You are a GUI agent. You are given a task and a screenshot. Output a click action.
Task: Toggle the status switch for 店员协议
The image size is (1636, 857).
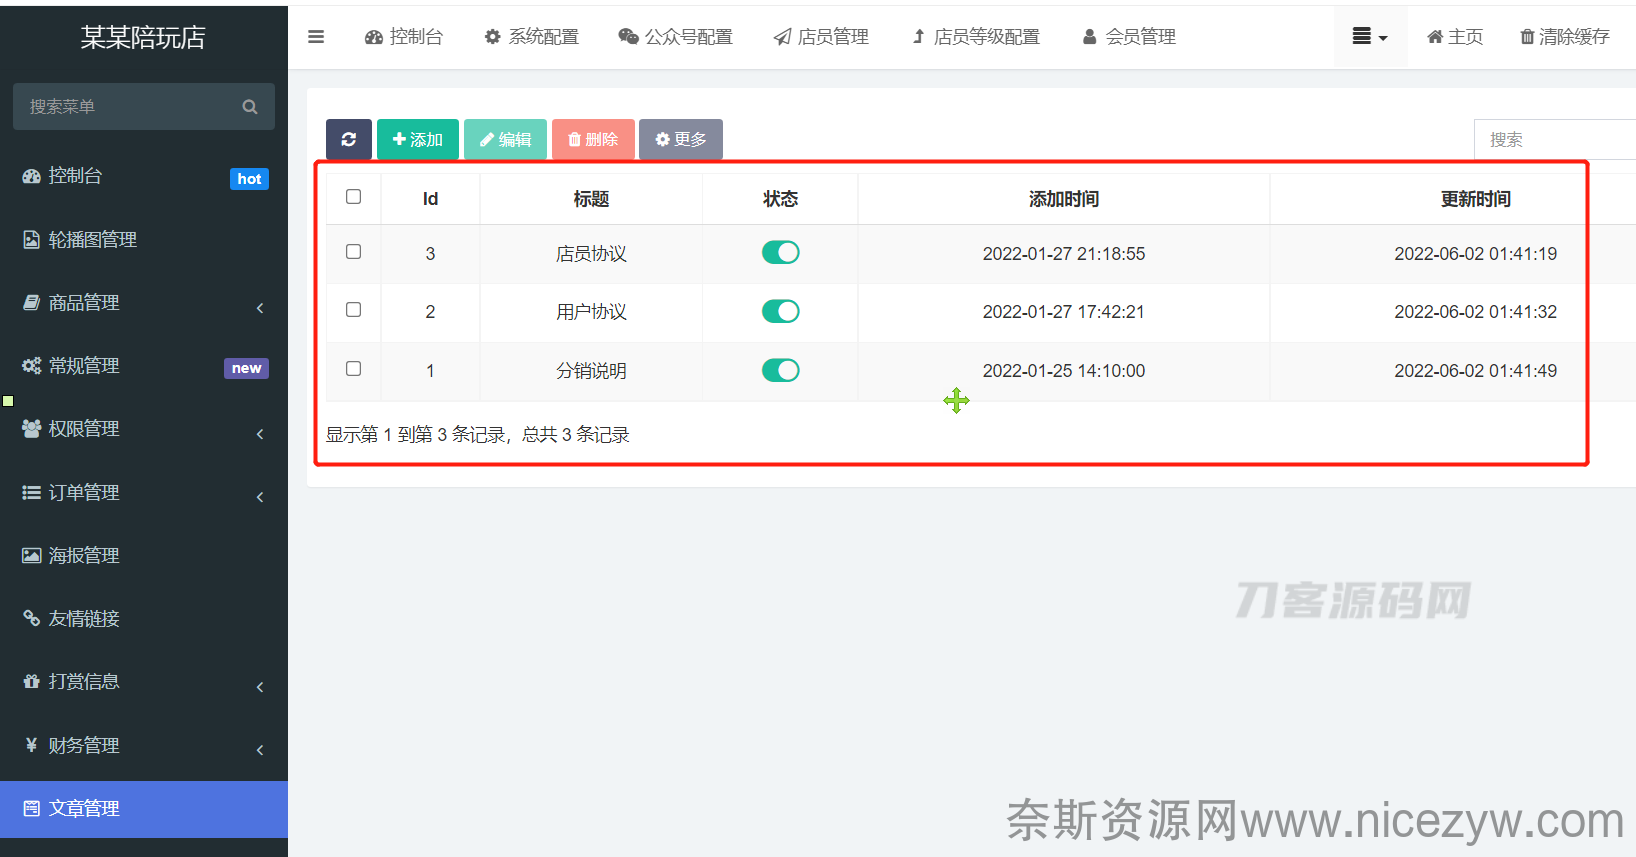point(781,253)
